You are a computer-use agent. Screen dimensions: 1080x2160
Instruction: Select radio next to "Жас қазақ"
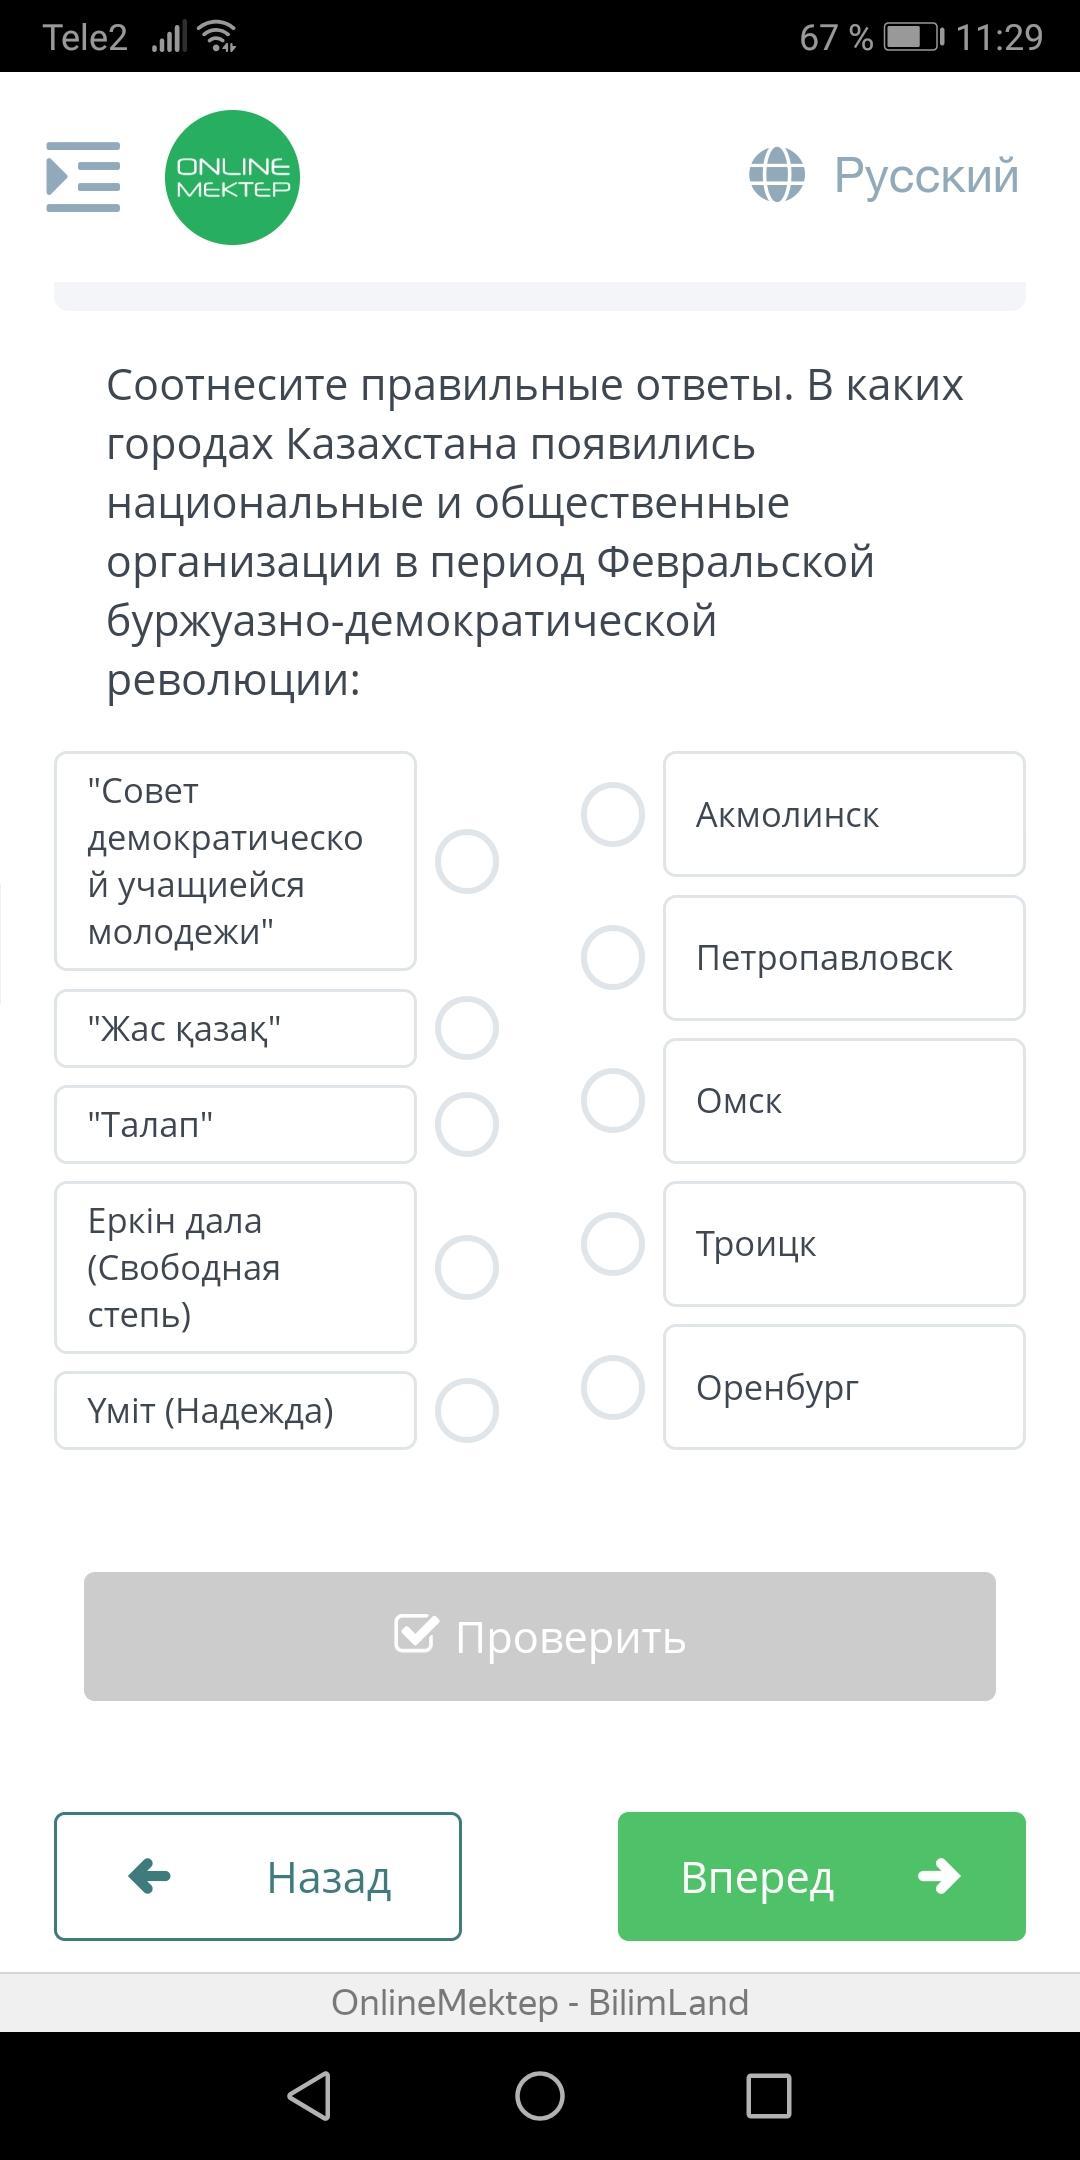coord(467,1028)
